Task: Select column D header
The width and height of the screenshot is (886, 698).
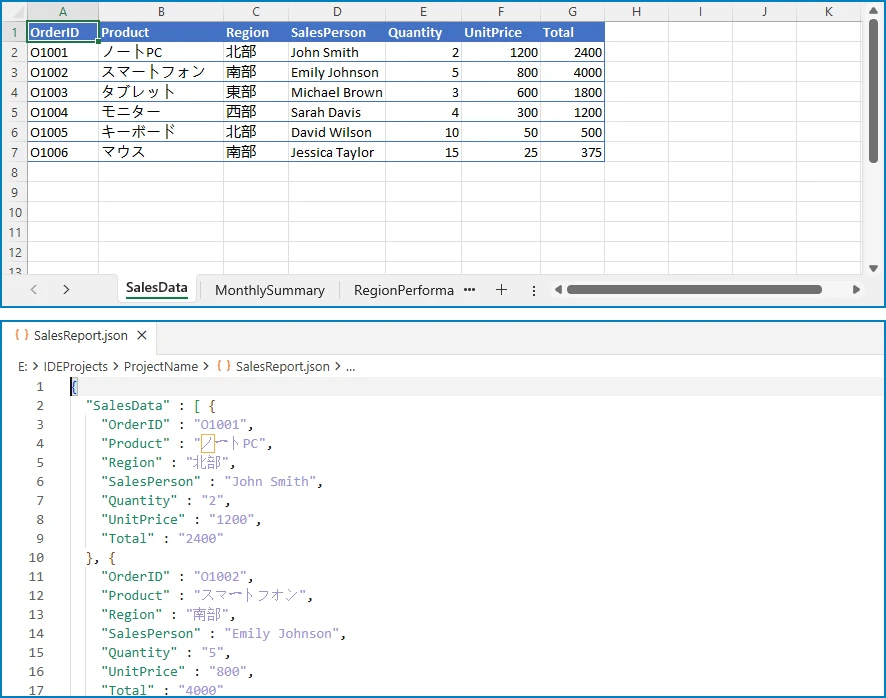Action: [x=337, y=11]
